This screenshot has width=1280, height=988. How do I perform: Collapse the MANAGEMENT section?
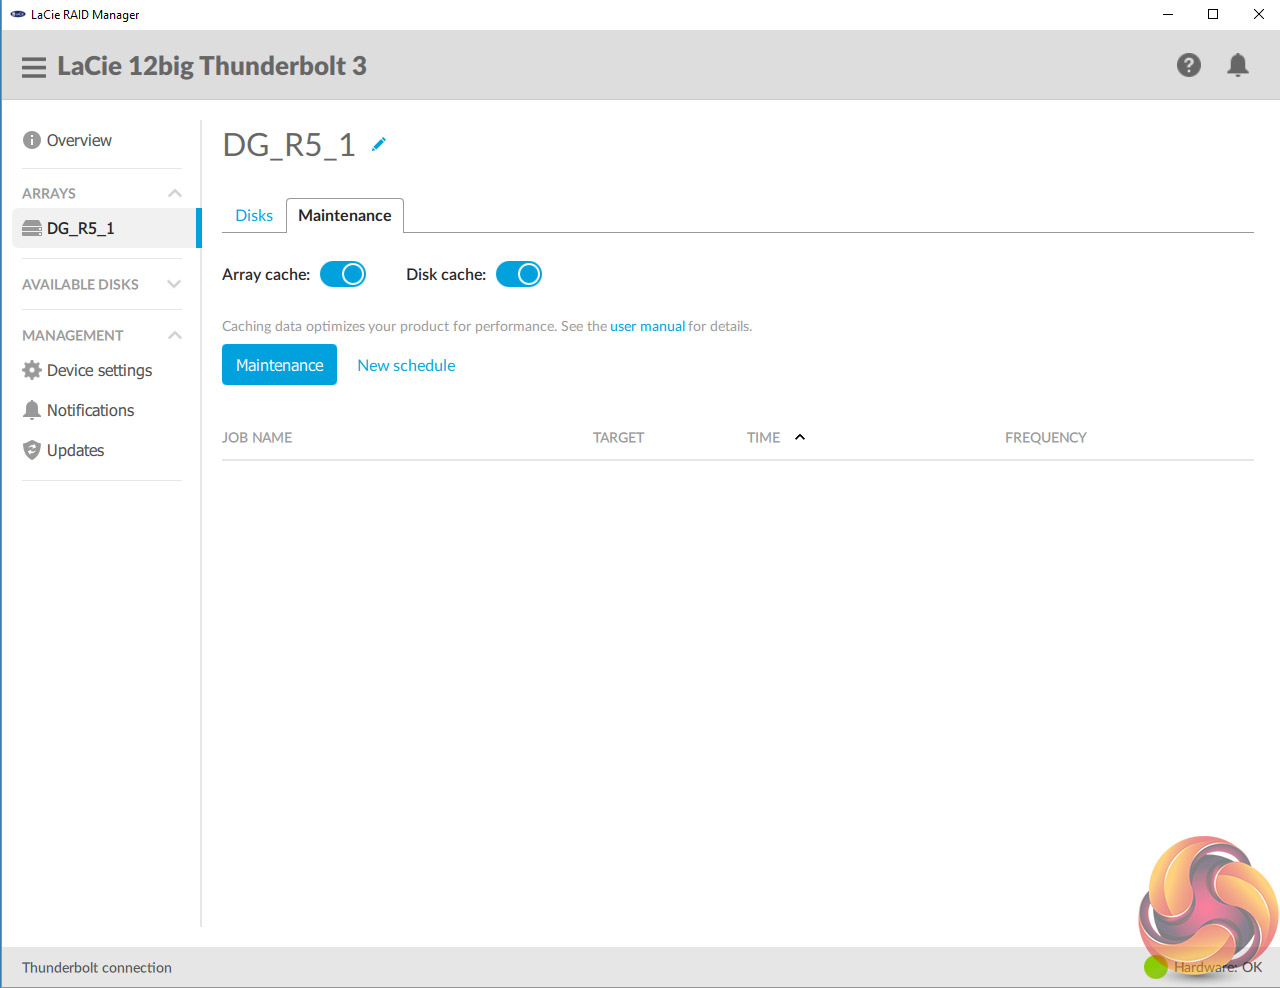click(x=175, y=335)
